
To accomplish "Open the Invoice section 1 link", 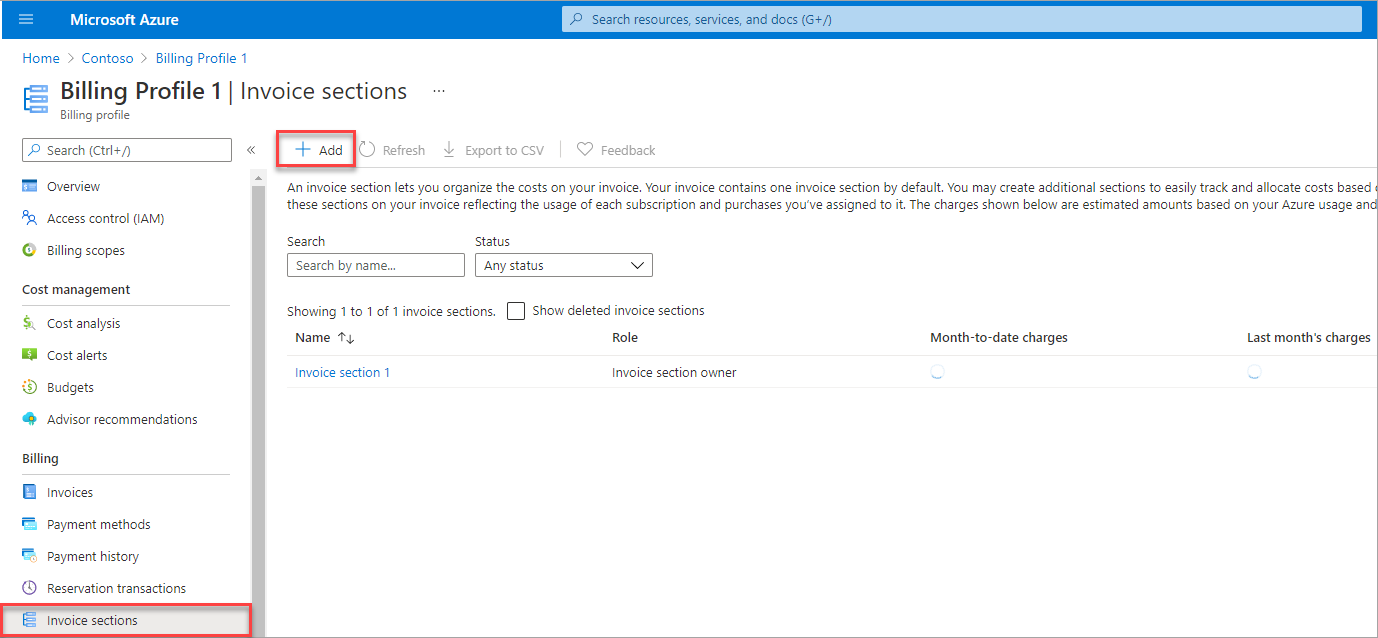I will [342, 372].
